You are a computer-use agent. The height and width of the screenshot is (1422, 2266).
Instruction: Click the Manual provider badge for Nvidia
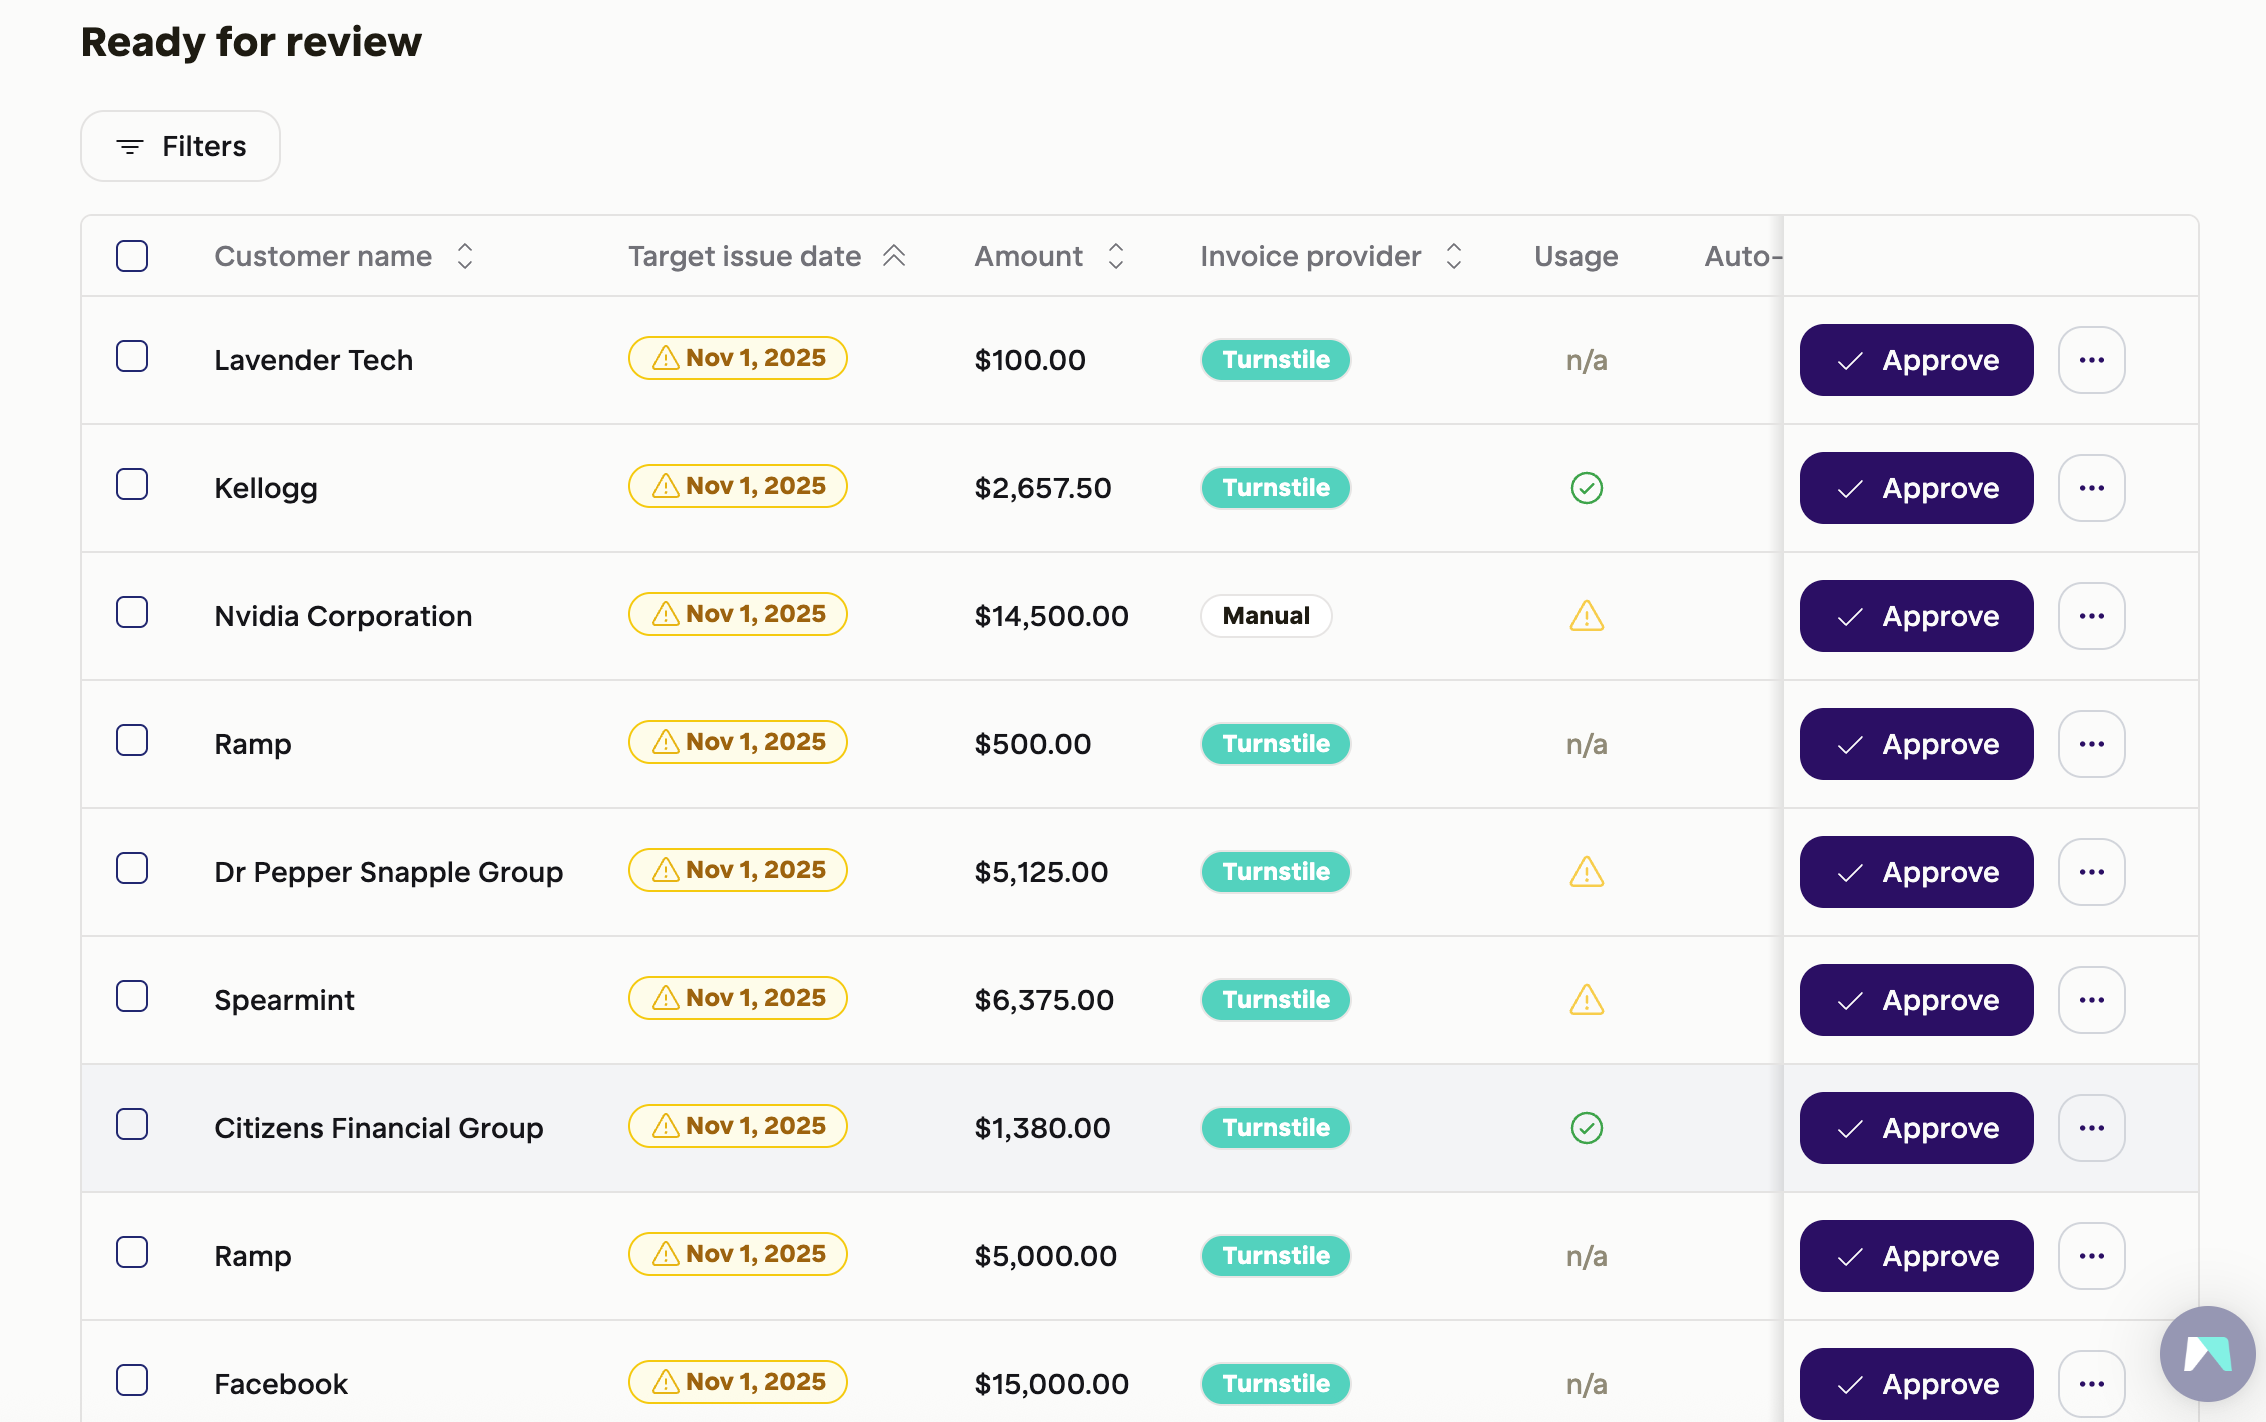tap(1265, 616)
